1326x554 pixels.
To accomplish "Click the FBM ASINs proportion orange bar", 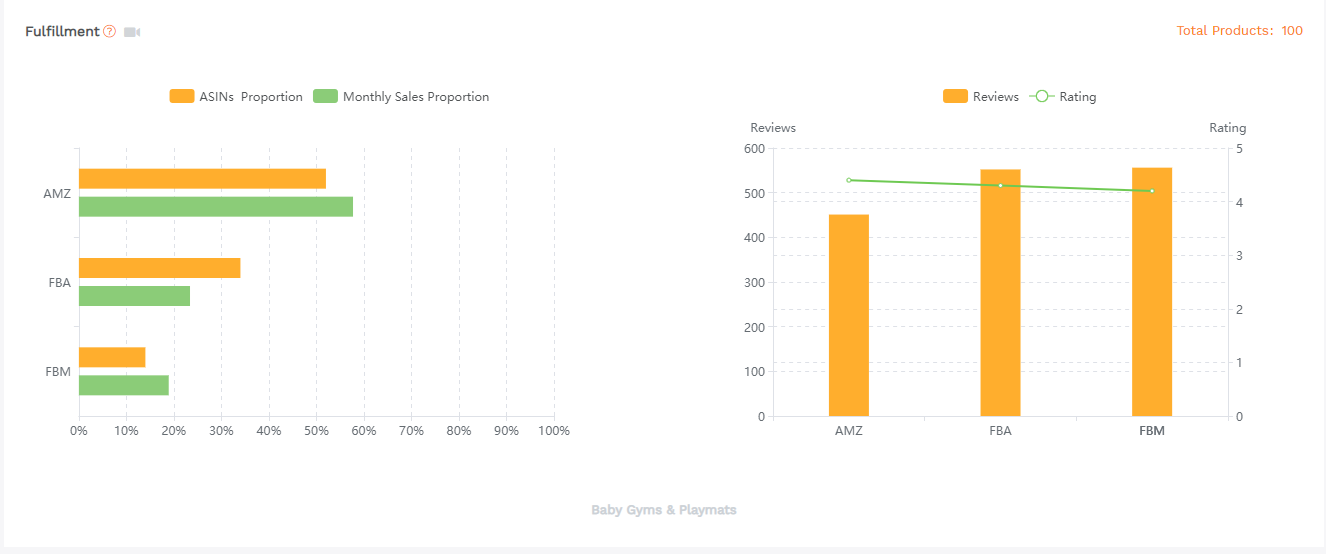I will pos(112,357).
